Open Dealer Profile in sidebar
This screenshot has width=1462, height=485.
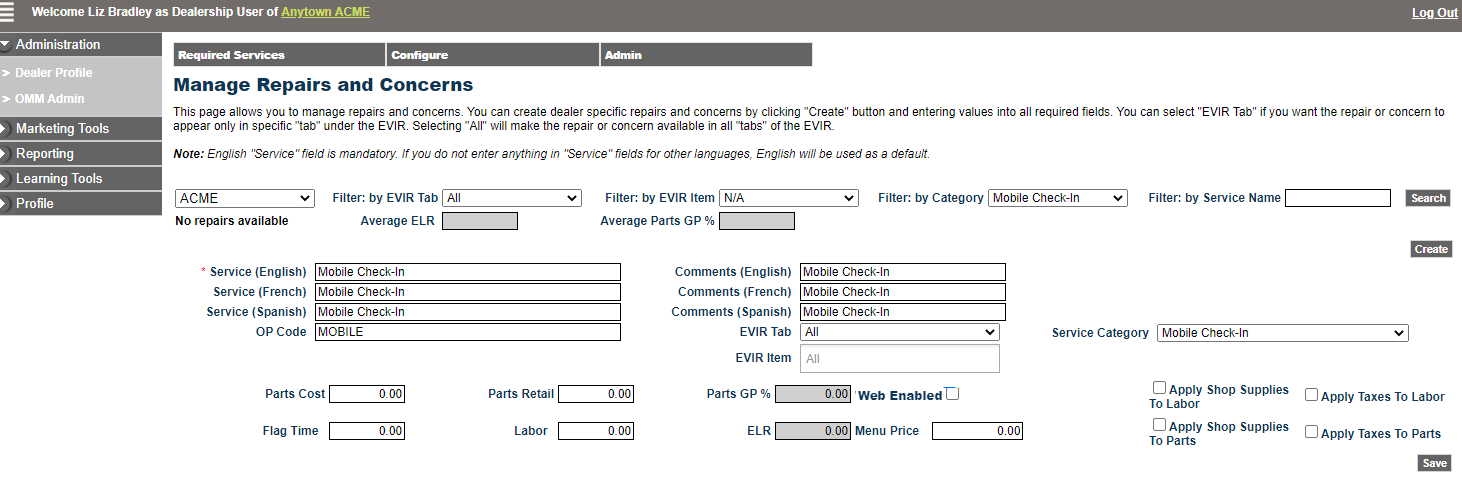(54, 73)
